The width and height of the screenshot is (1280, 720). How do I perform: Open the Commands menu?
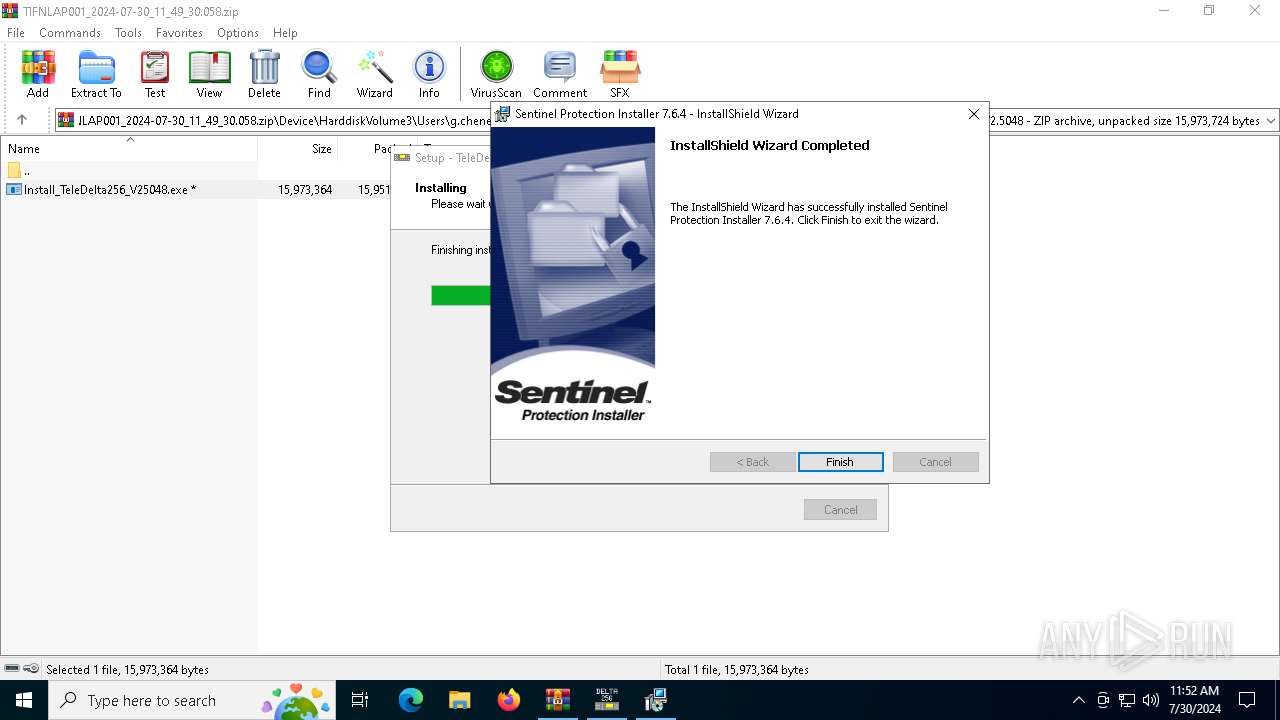[x=70, y=32]
